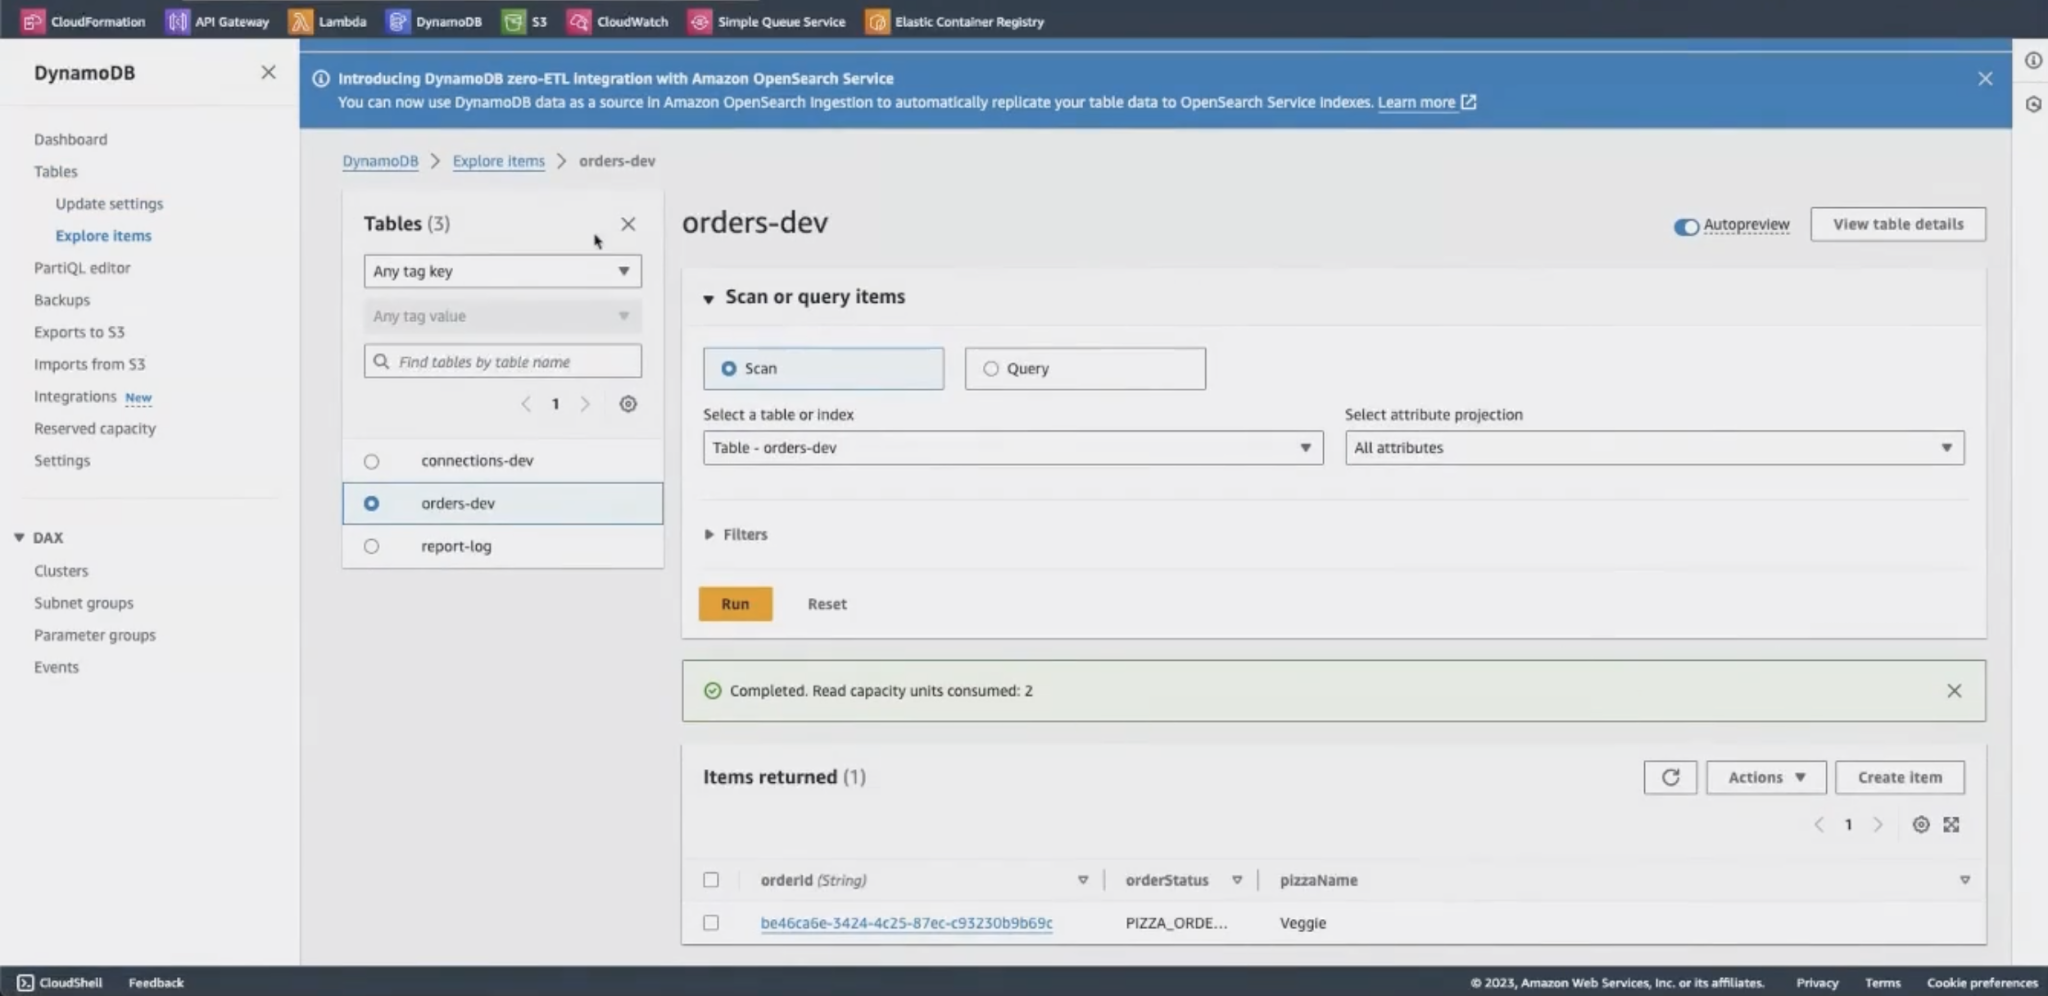Expand the Filters section
This screenshot has width=2048, height=996.
(x=736, y=535)
